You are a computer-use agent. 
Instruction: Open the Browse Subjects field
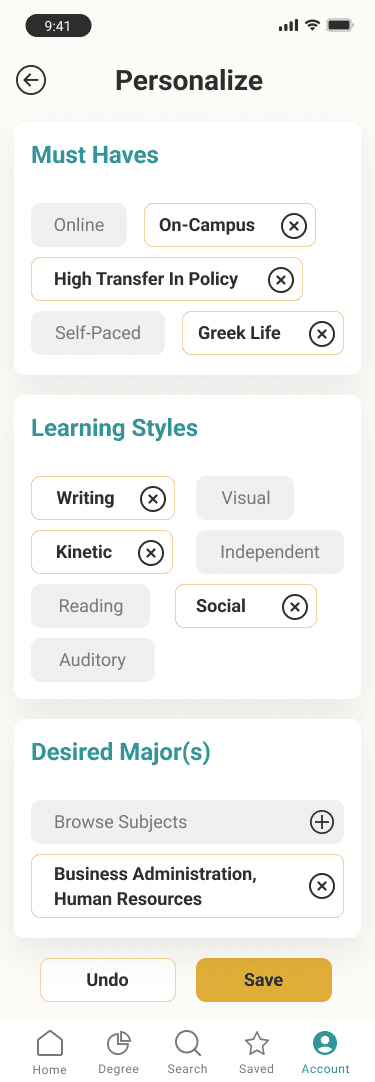(x=187, y=822)
